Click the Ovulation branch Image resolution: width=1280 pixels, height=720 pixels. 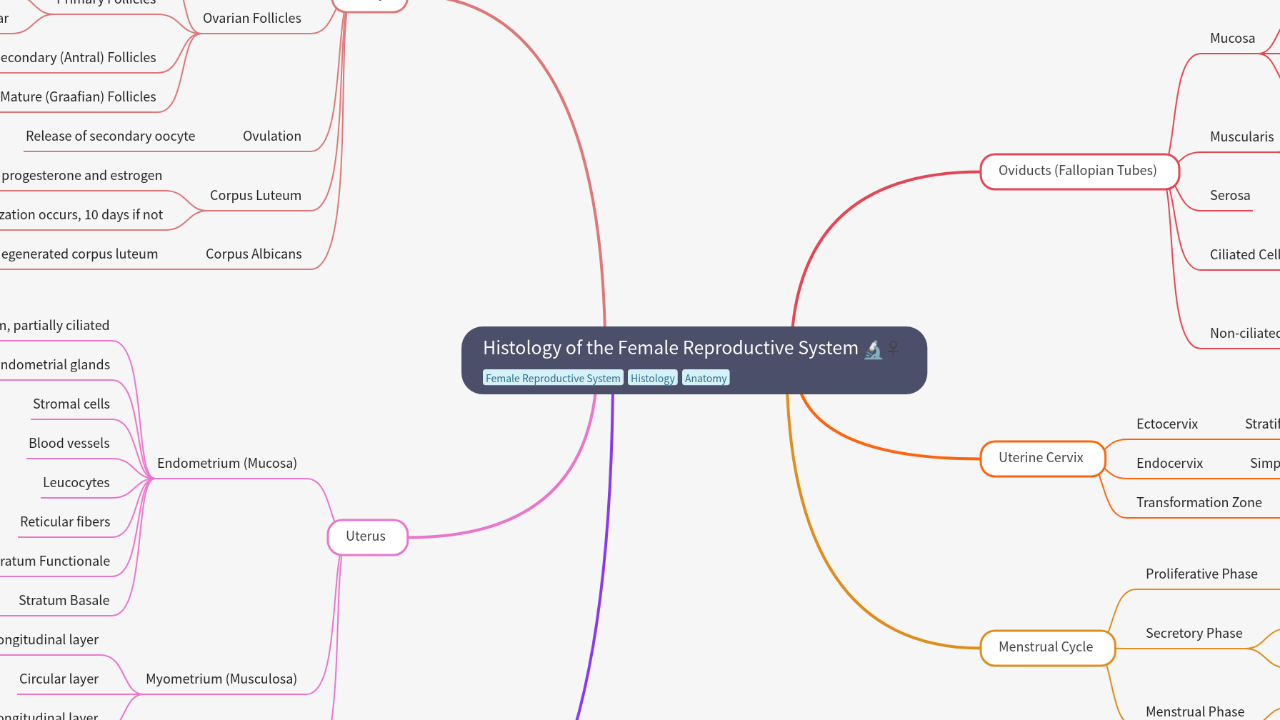pyautogui.click(x=272, y=136)
